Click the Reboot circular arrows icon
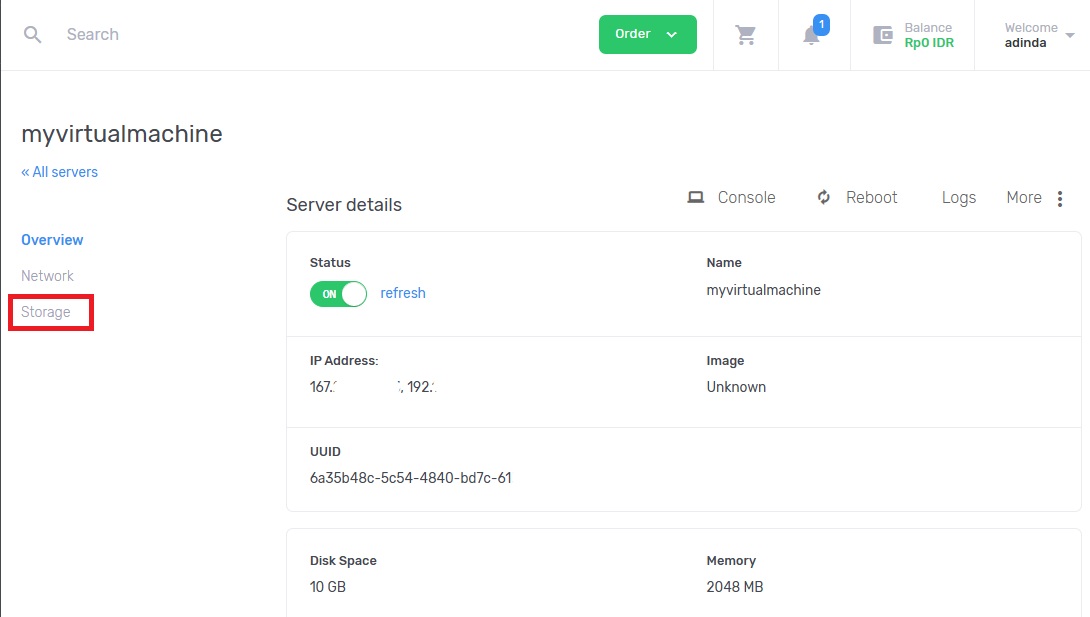 (824, 197)
